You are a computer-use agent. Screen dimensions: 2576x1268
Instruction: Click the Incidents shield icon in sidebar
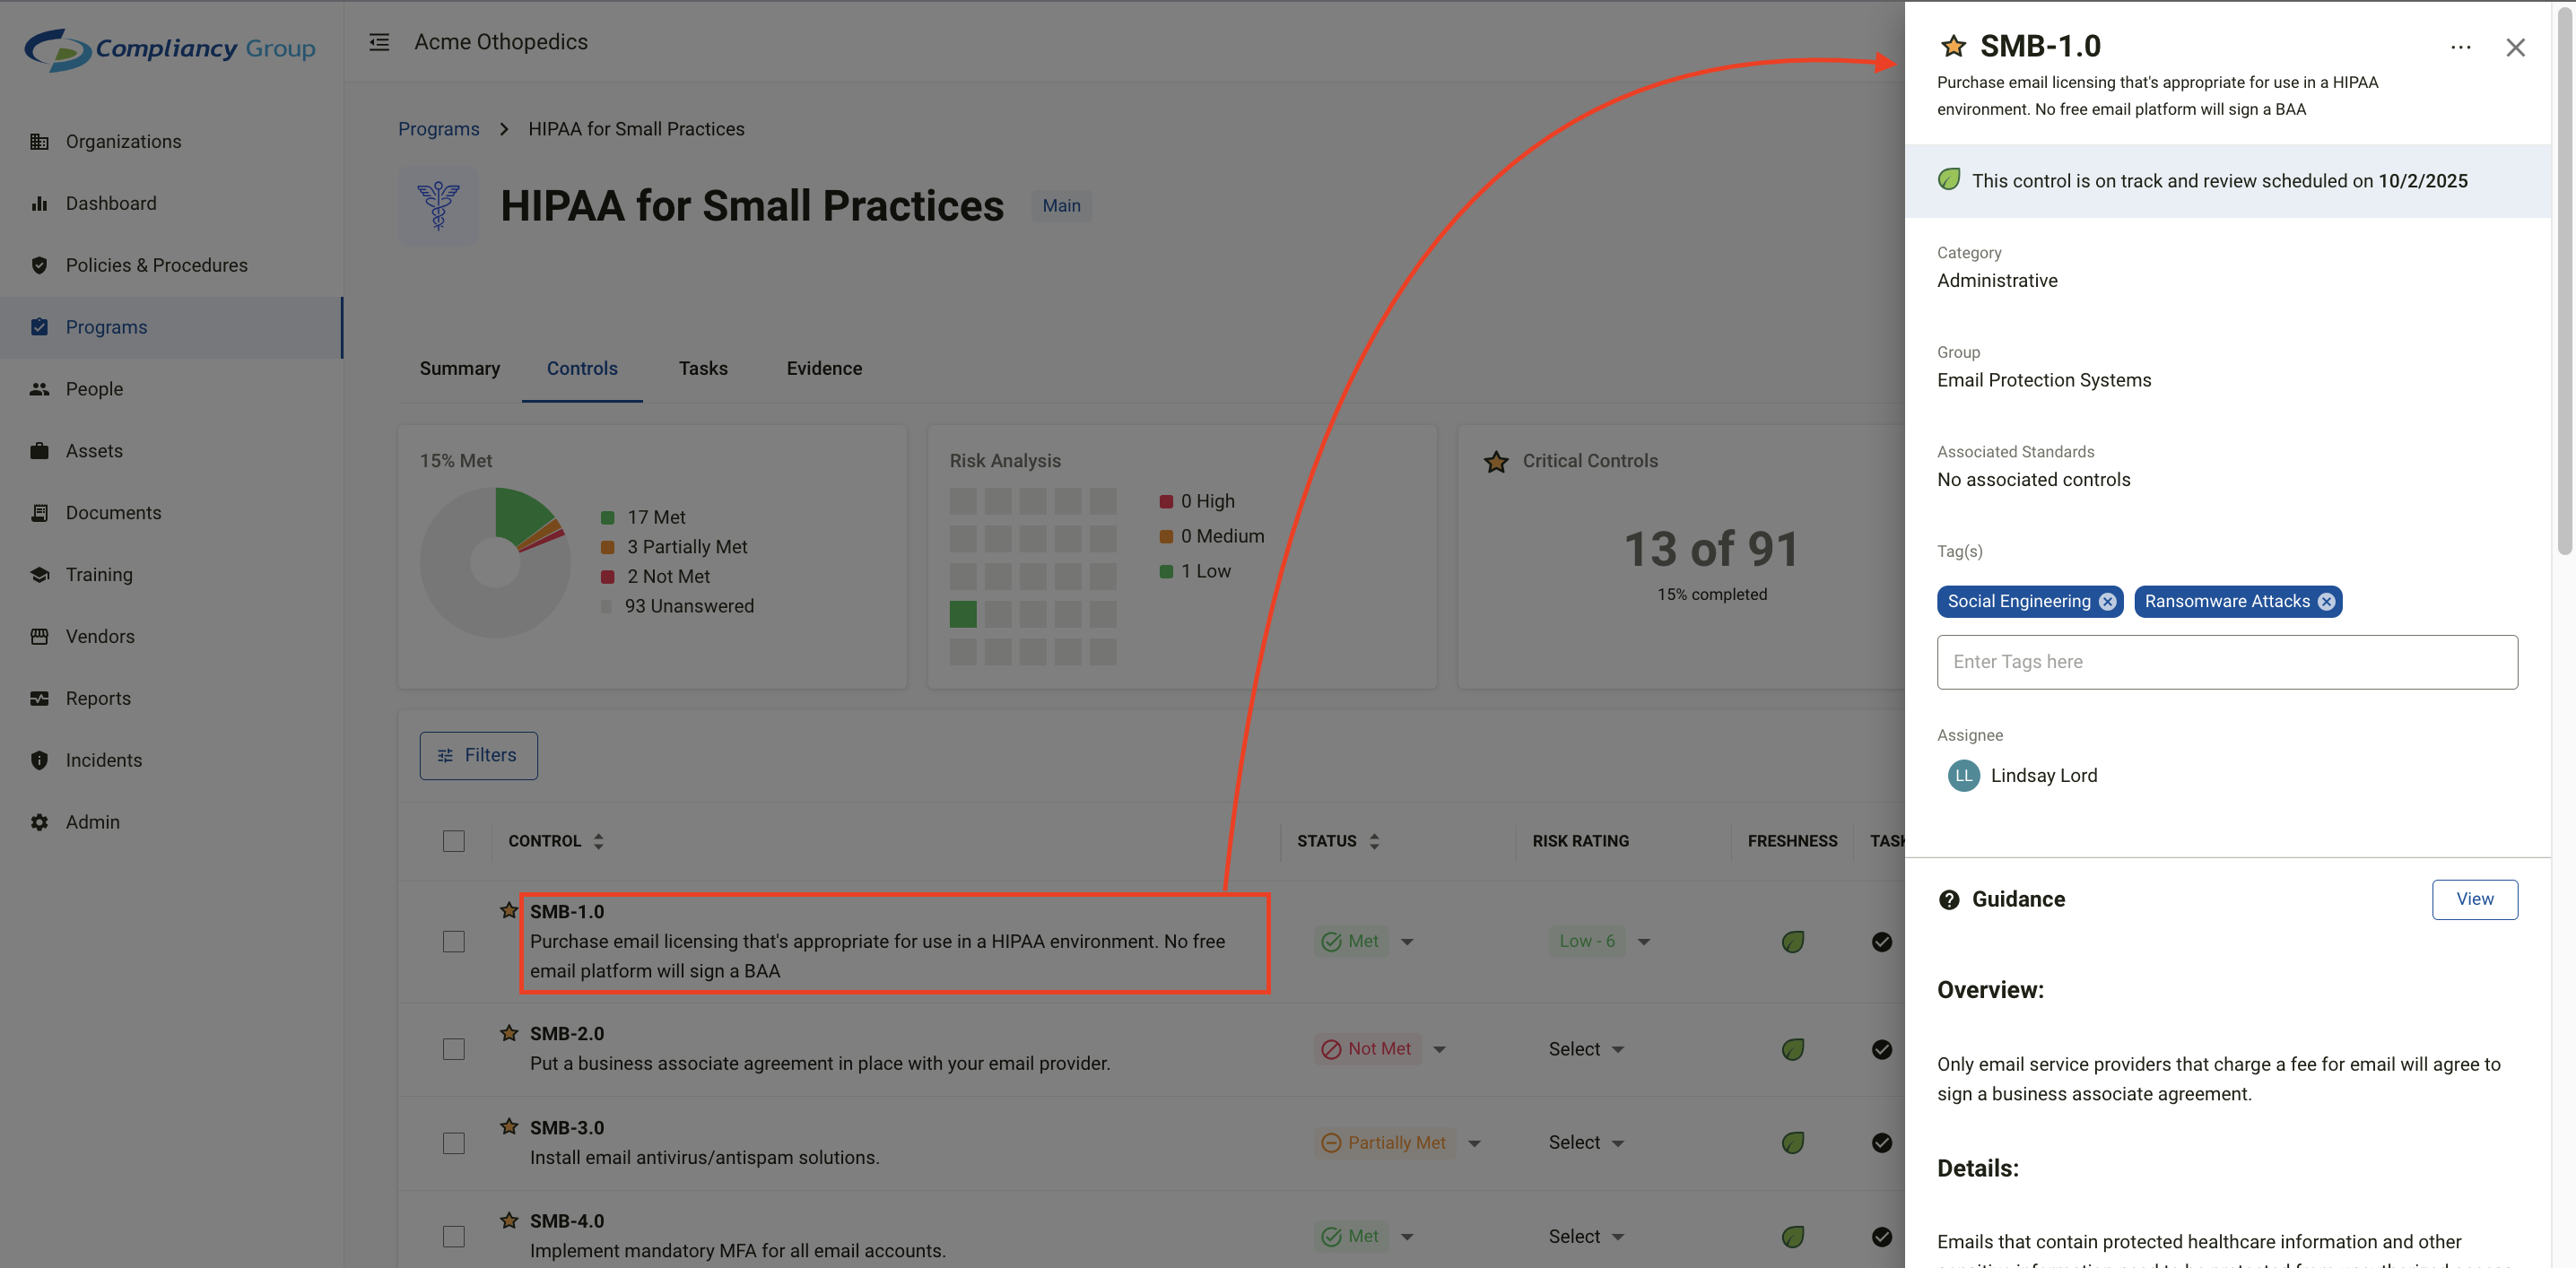tap(39, 760)
